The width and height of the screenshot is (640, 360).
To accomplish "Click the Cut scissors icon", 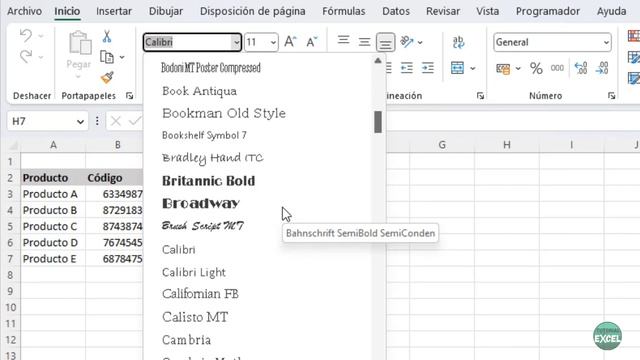I will click(107, 36).
